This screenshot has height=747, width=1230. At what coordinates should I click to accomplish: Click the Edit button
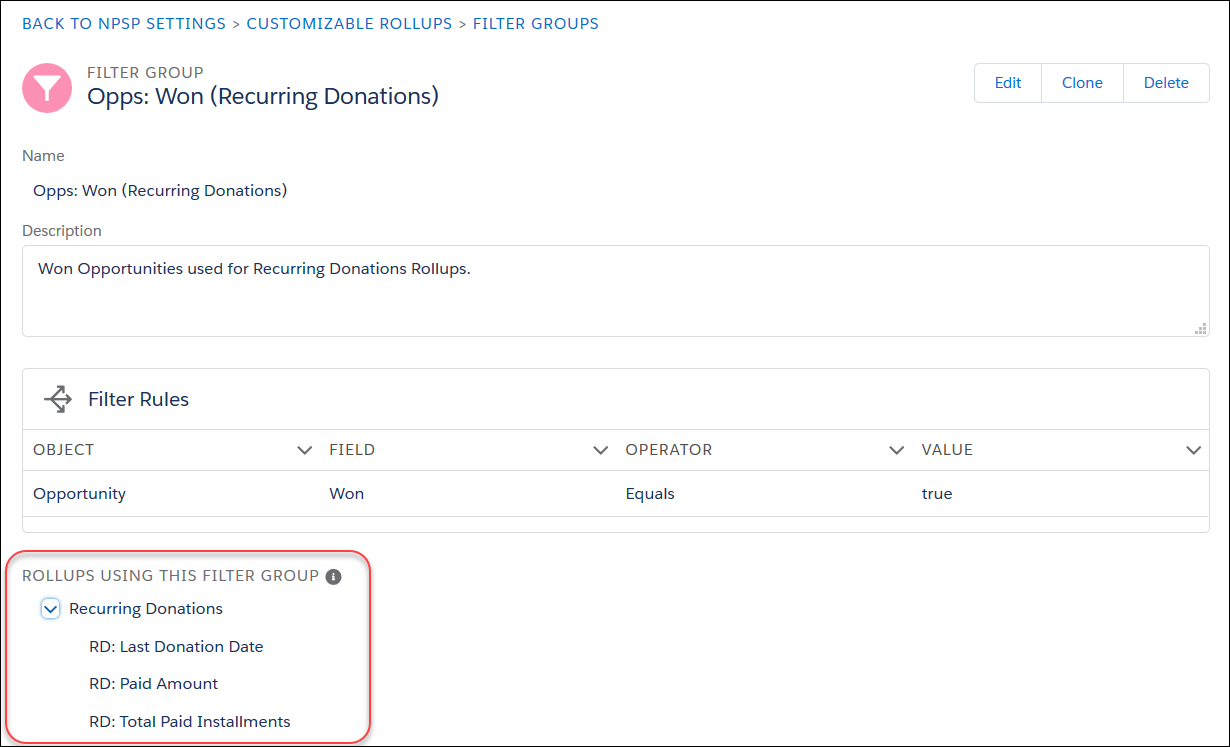tap(1007, 82)
